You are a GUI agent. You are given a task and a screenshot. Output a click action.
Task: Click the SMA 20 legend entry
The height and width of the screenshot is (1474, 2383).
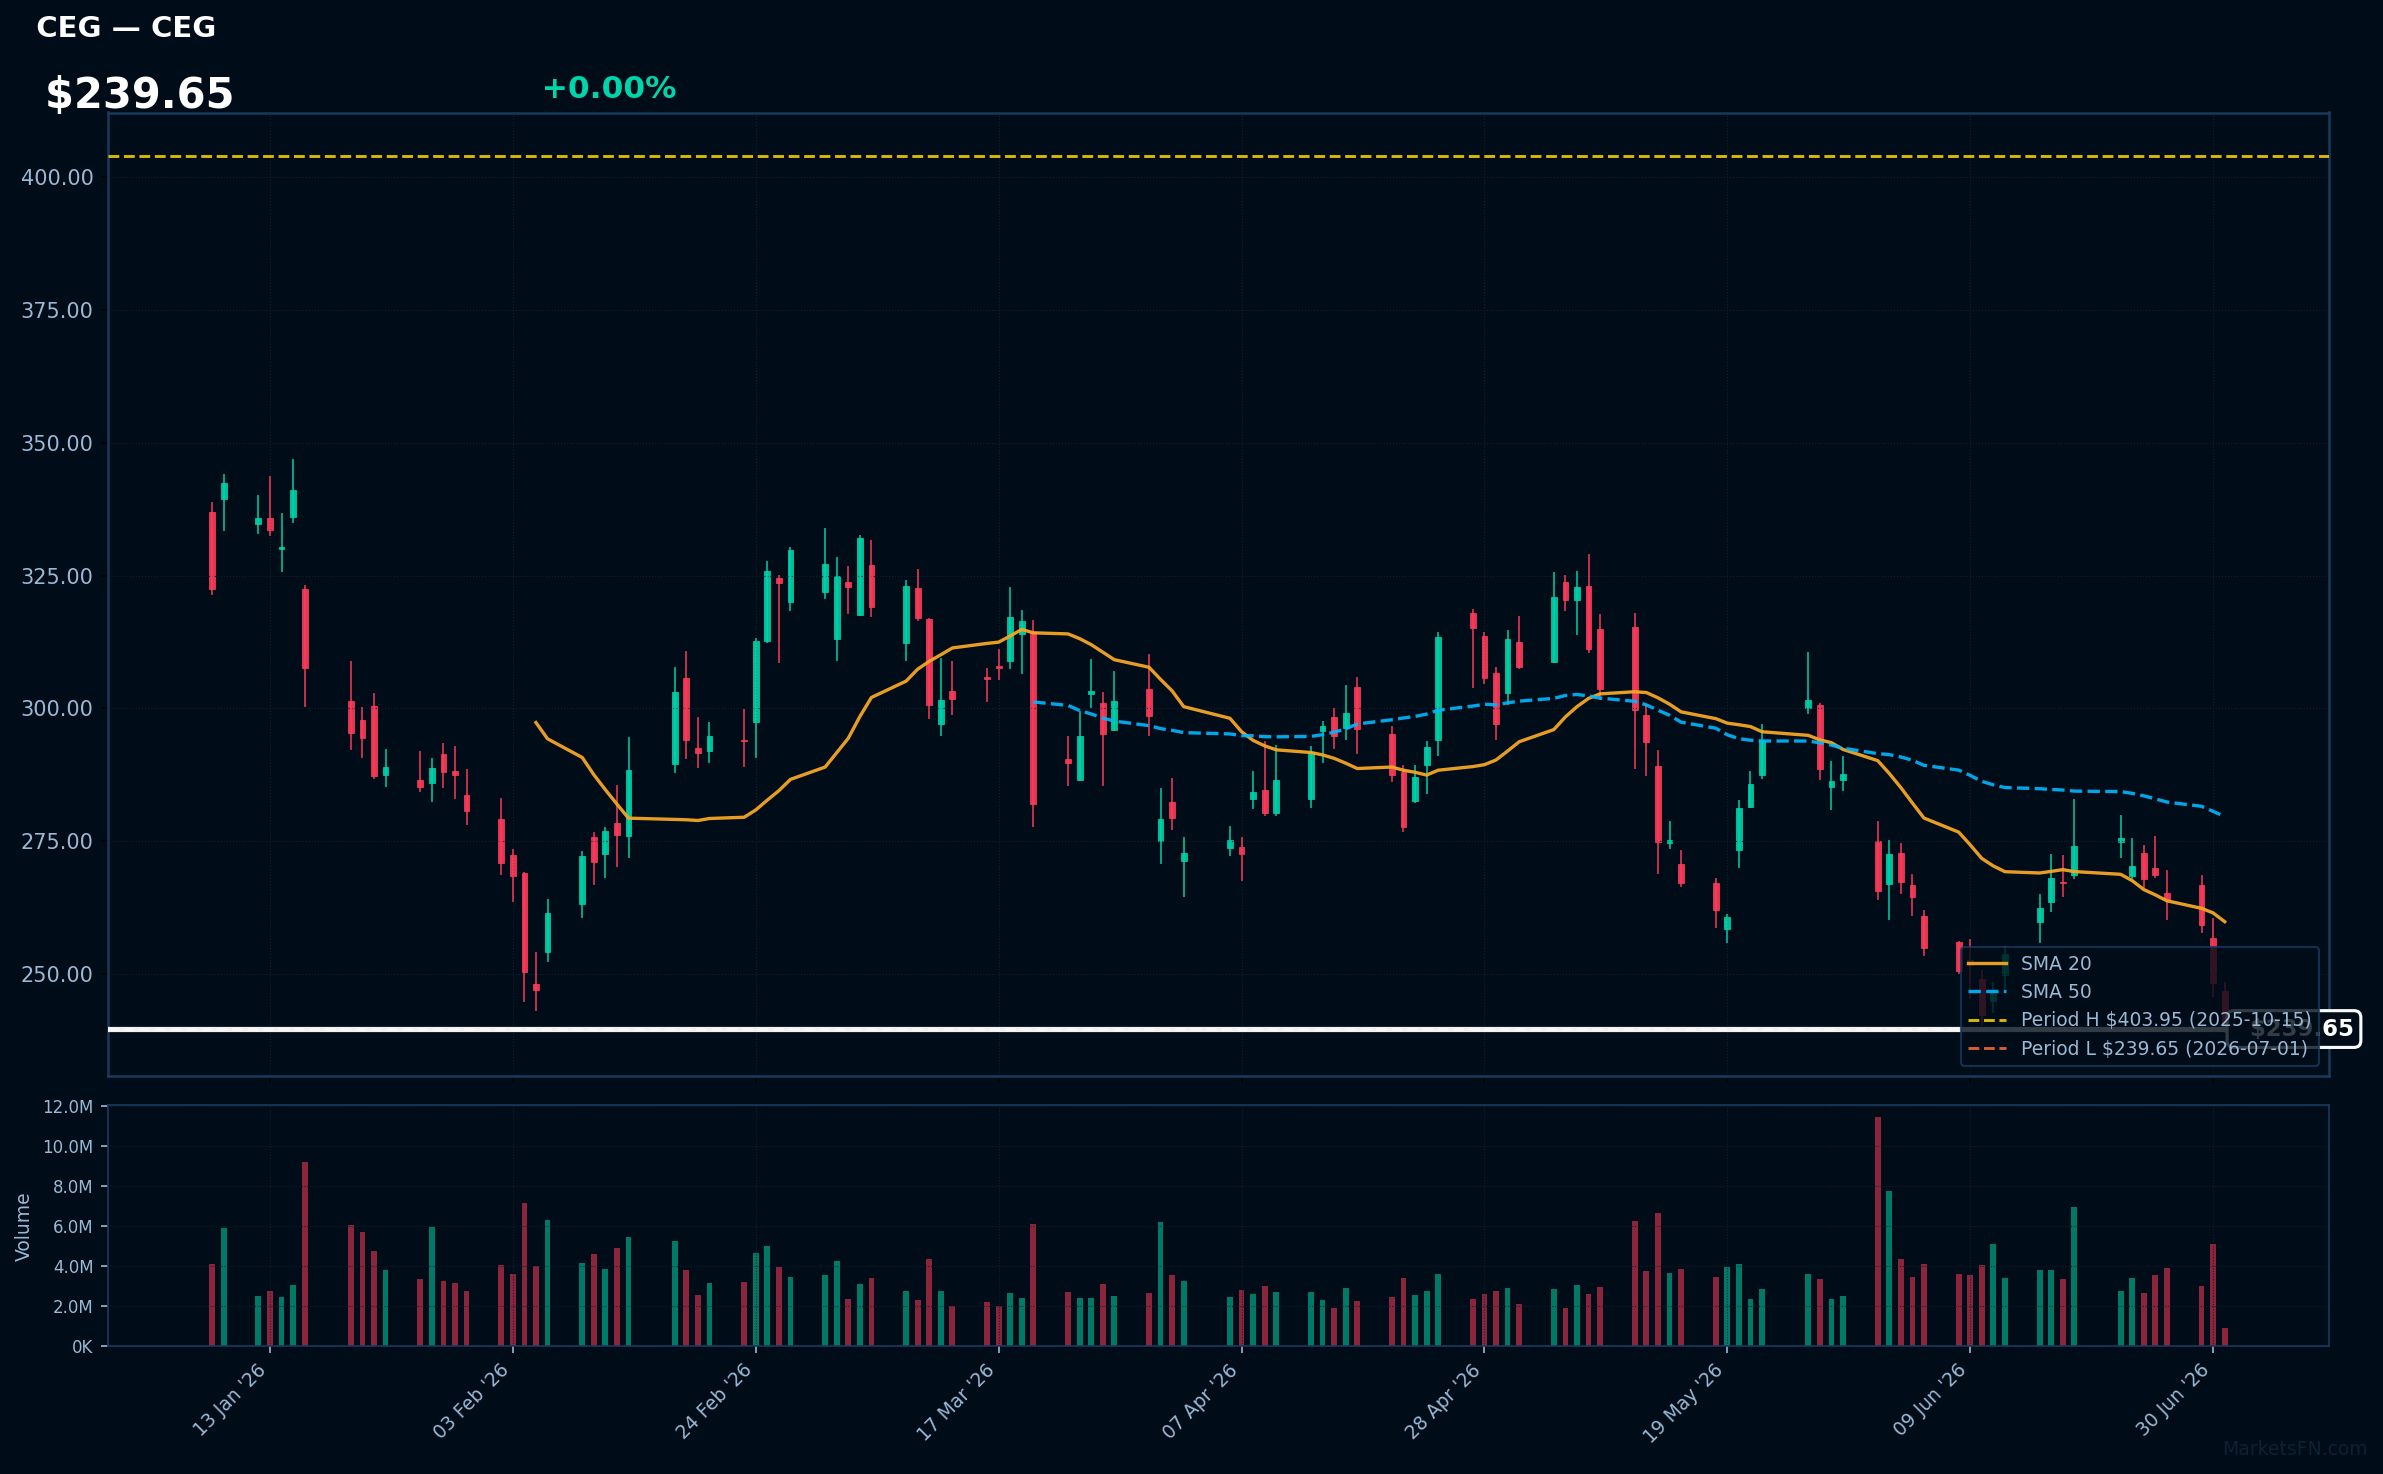[x=2055, y=963]
